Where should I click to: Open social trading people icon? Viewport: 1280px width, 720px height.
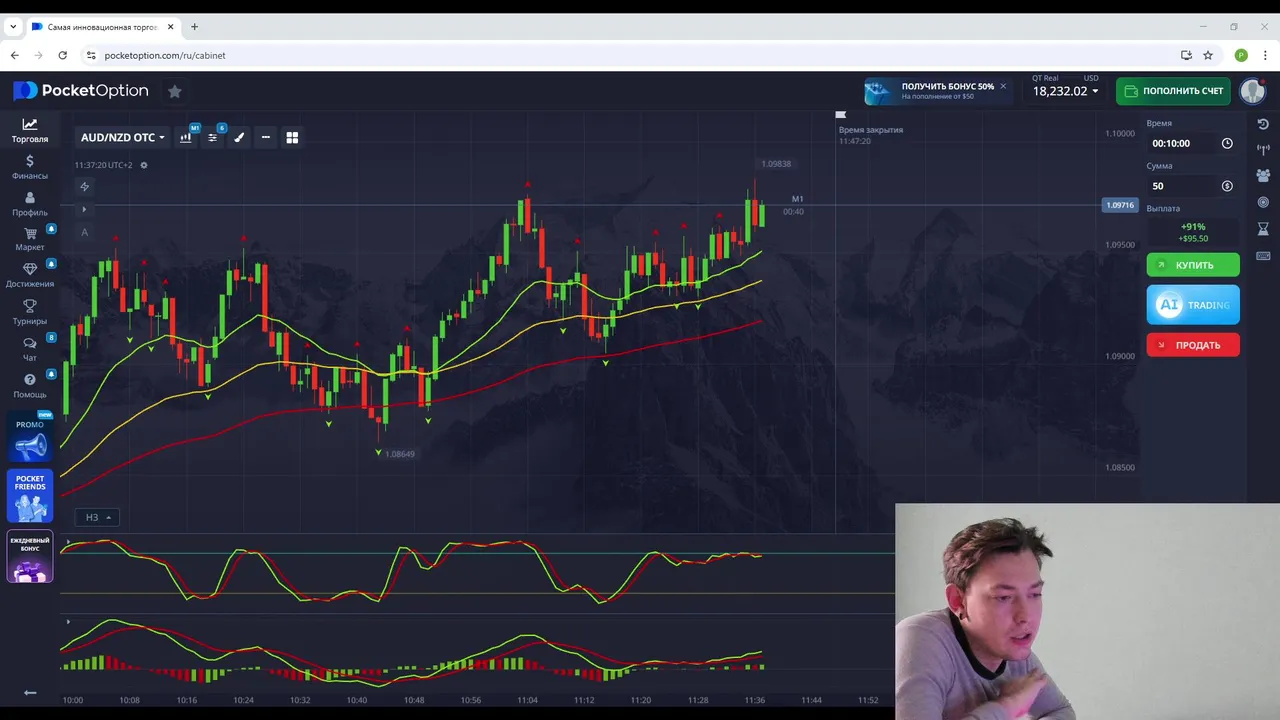coord(1263,175)
